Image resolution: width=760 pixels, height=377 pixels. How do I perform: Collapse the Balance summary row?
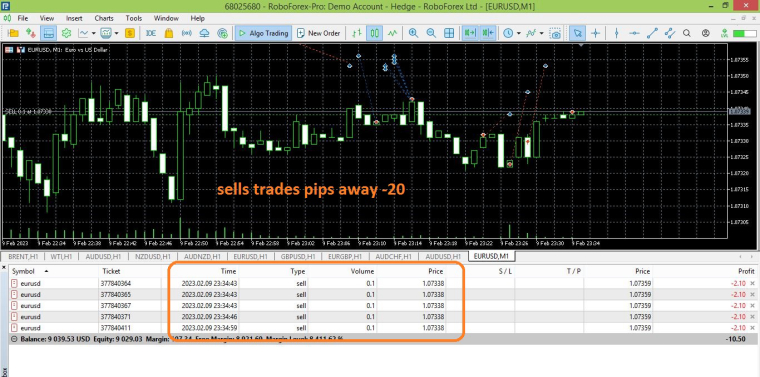point(14,339)
